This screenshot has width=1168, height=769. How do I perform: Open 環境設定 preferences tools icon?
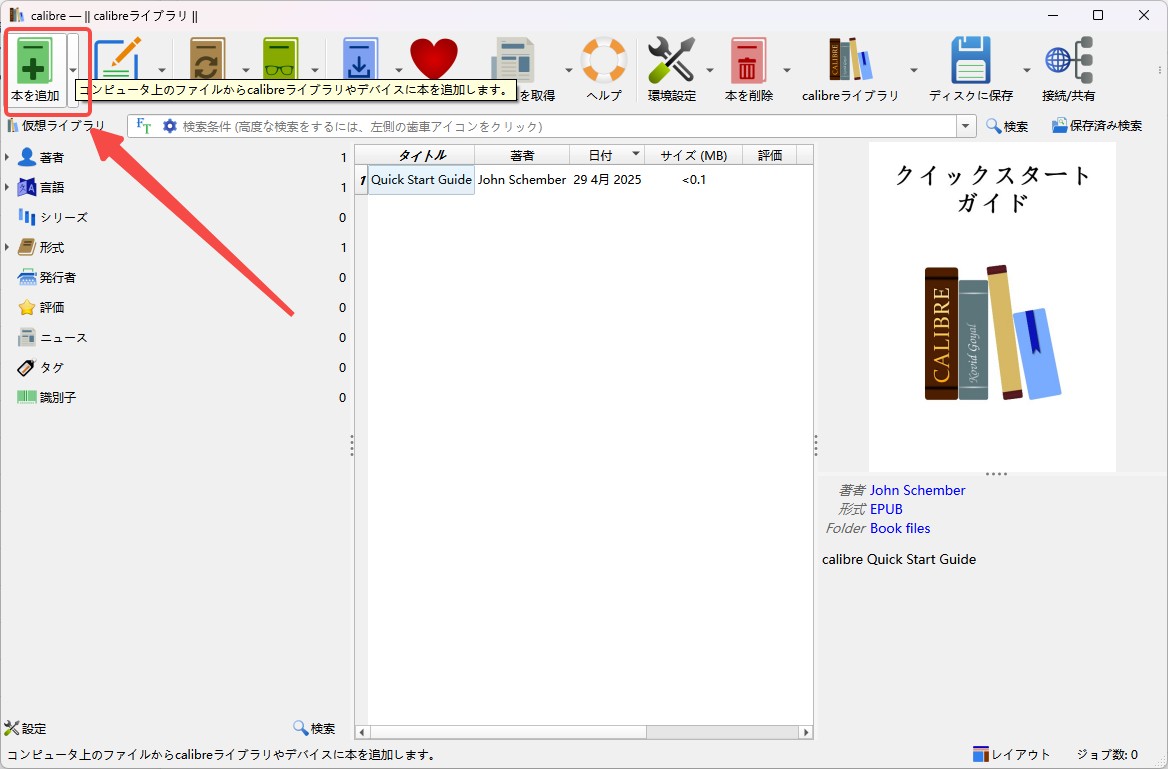point(671,59)
